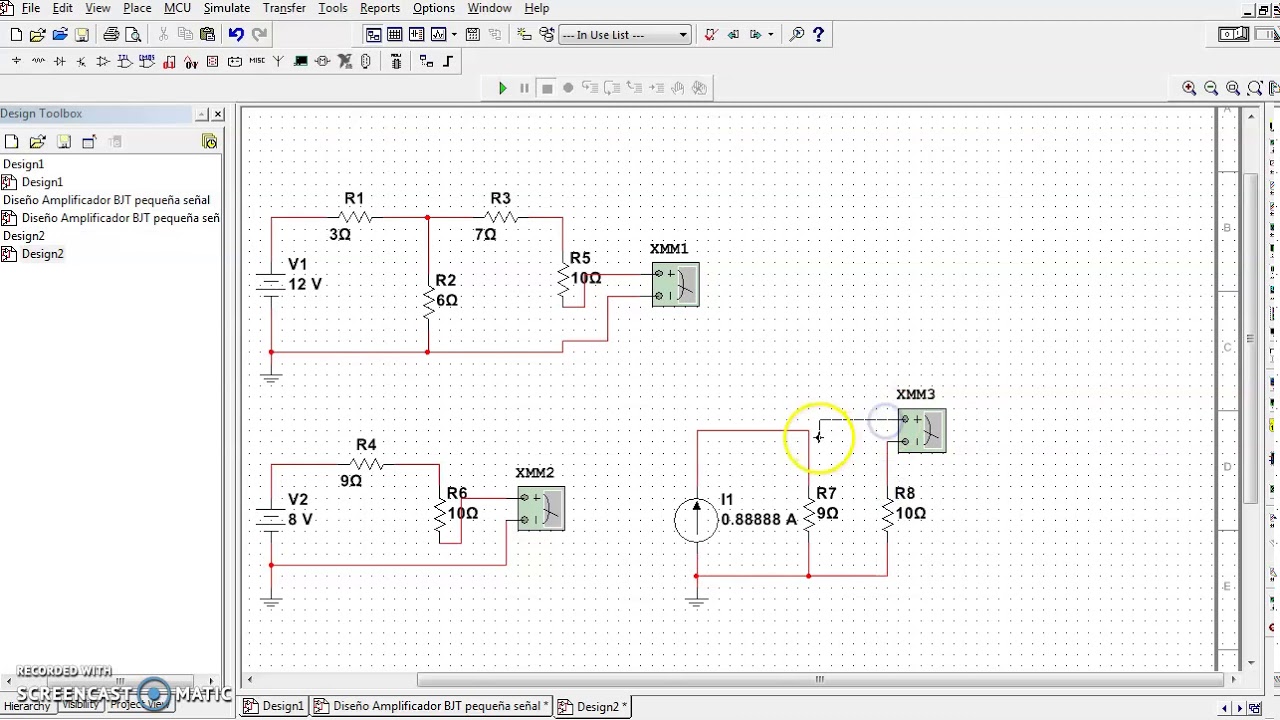Place Basic resistor component icon

(38, 61)
